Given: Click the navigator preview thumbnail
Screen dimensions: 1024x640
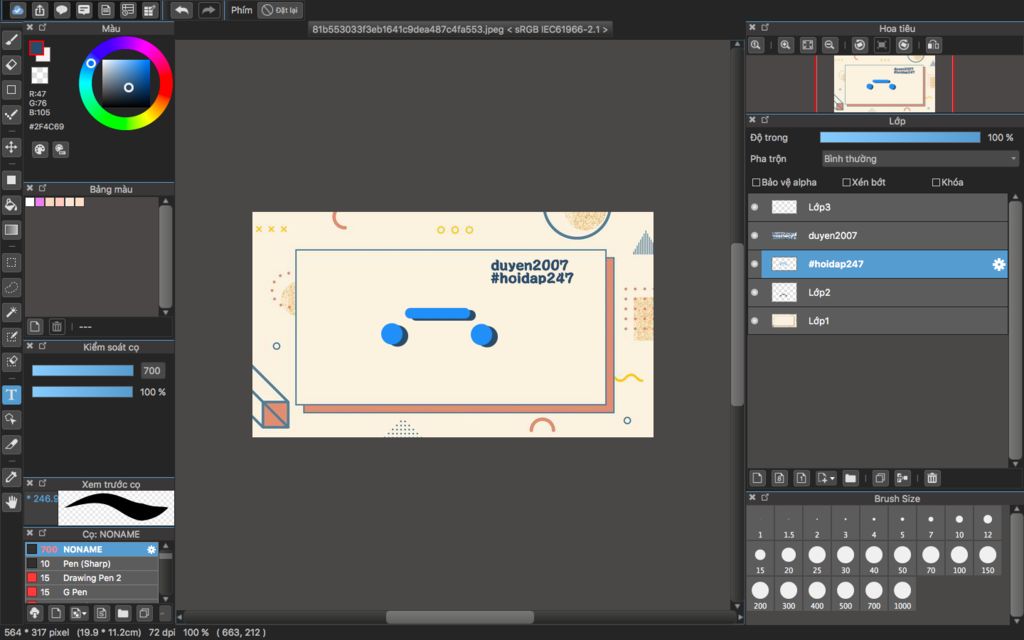Looking at the screenshot, I should pos(884,84).
